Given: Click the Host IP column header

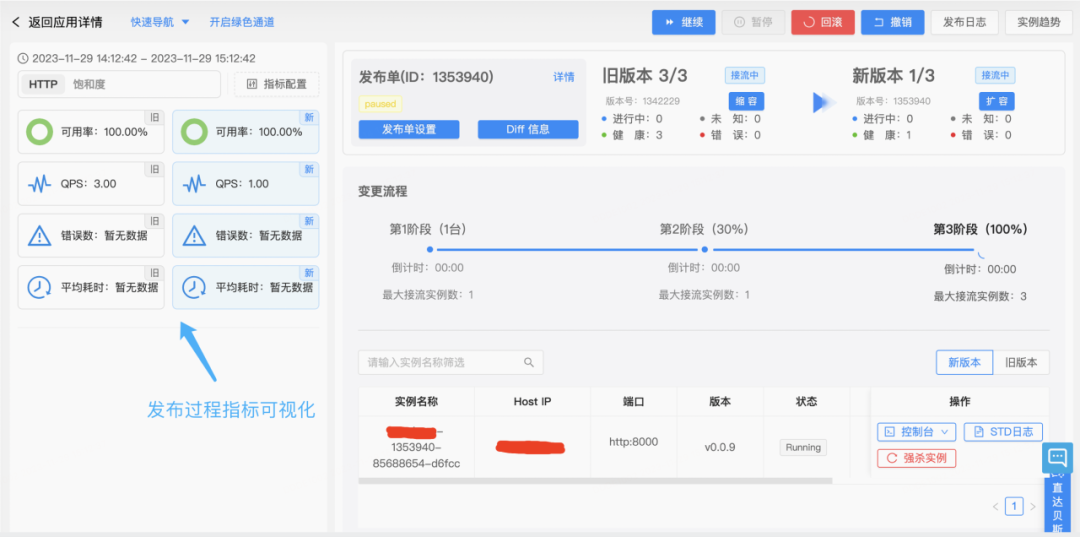Looking at the screenshot, I should tap(532, 401).
